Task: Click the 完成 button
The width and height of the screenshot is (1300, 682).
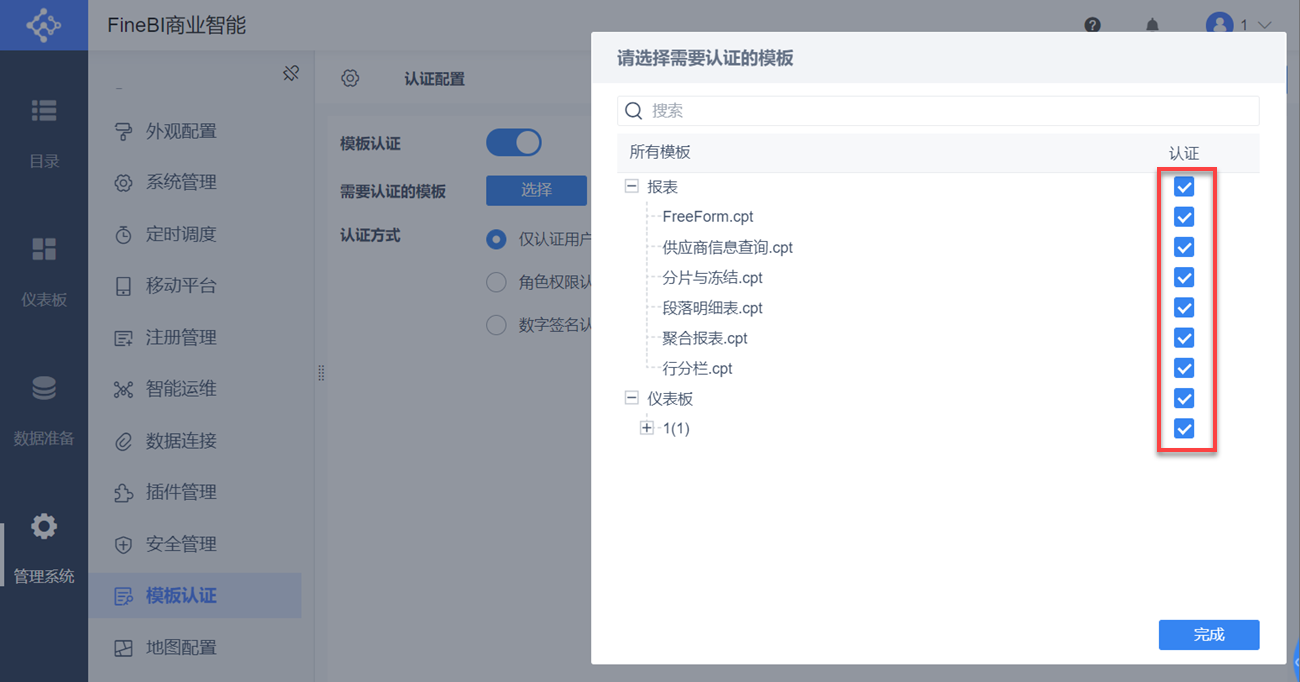Action: pos(1209,635)
